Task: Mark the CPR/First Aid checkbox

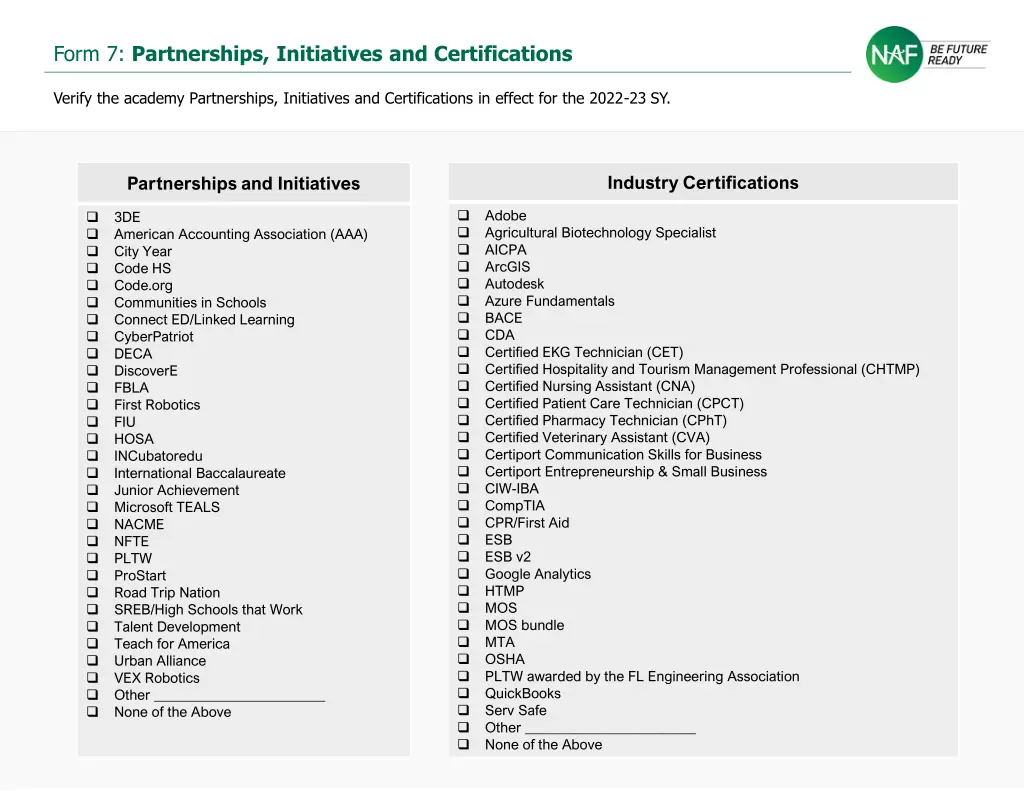Action: tap(463, 522)
